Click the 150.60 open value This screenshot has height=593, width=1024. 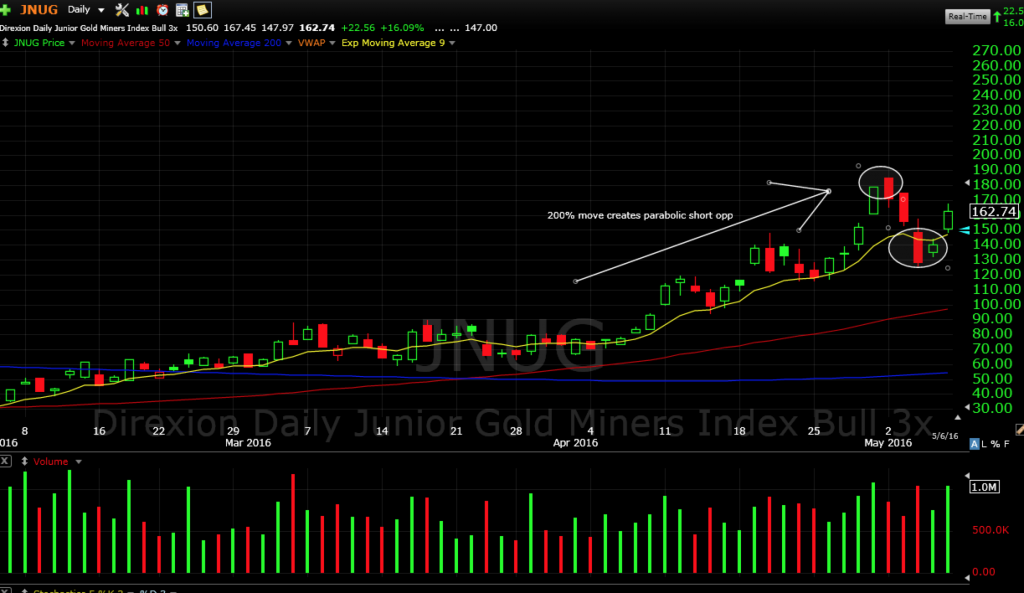(x=202, y=28)
